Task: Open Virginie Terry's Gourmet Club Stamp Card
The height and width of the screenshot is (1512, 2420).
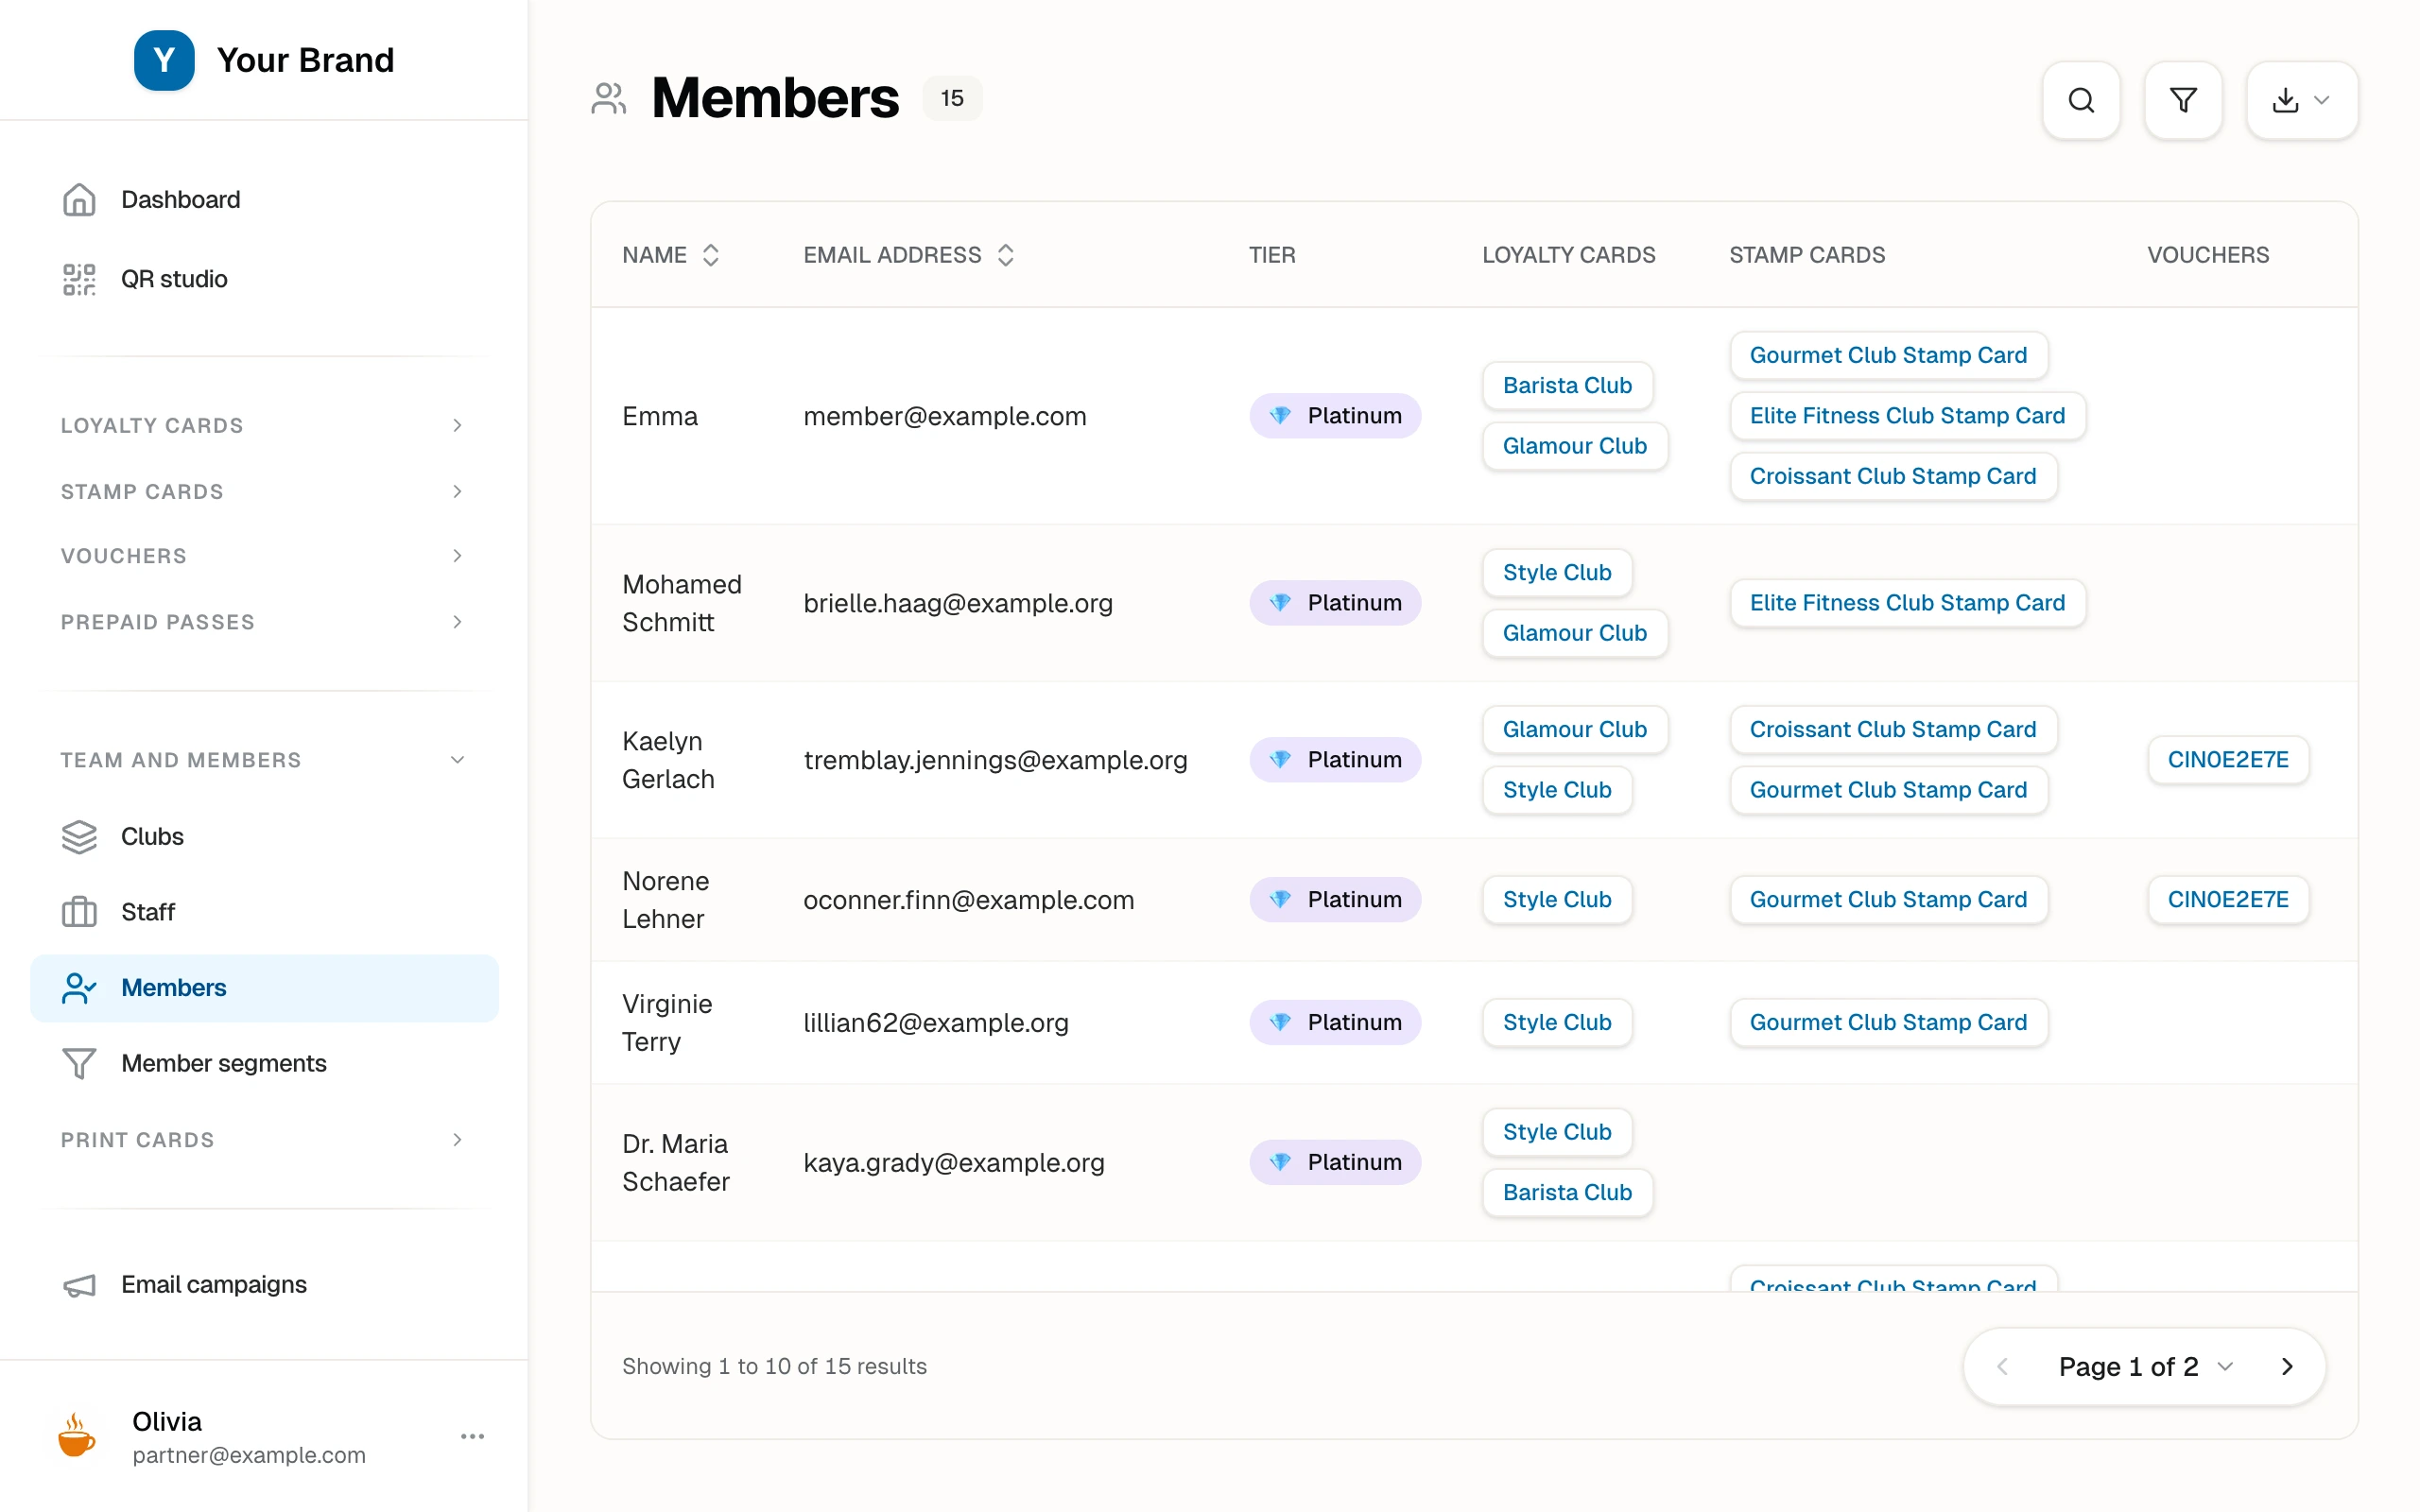Action: coord(1888,1023)
